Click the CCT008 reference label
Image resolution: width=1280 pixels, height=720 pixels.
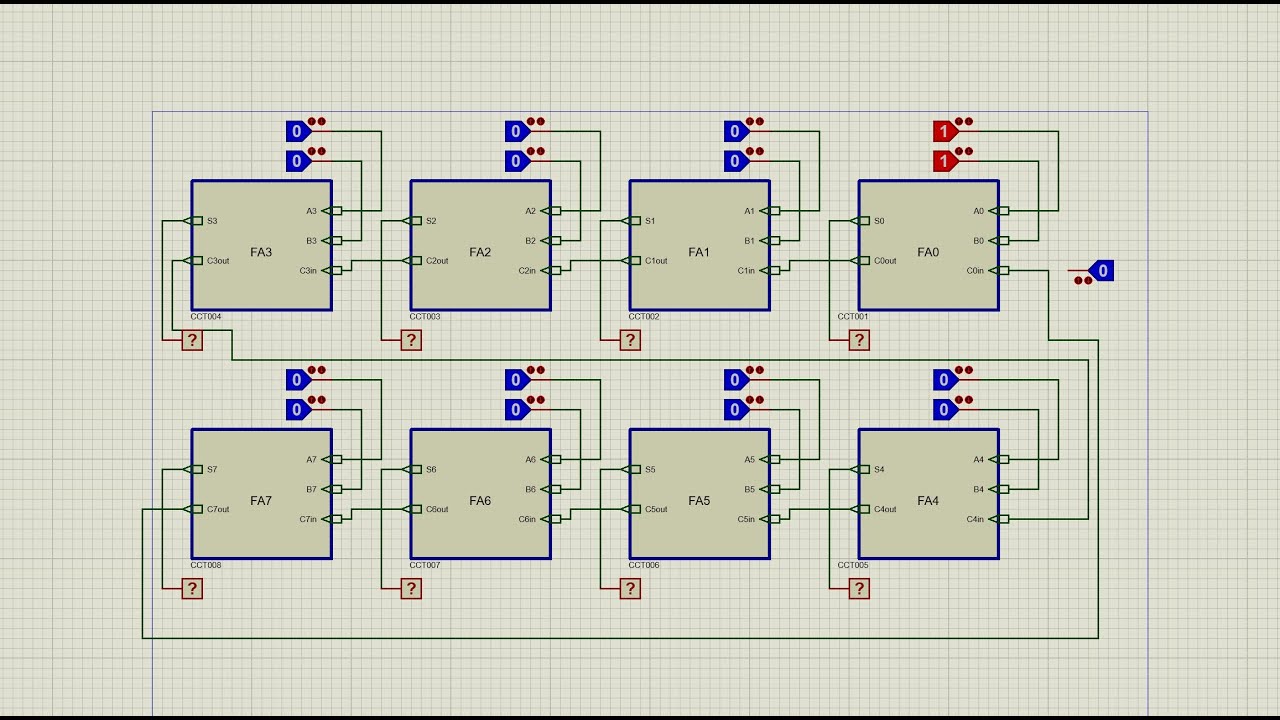(206, 566)
